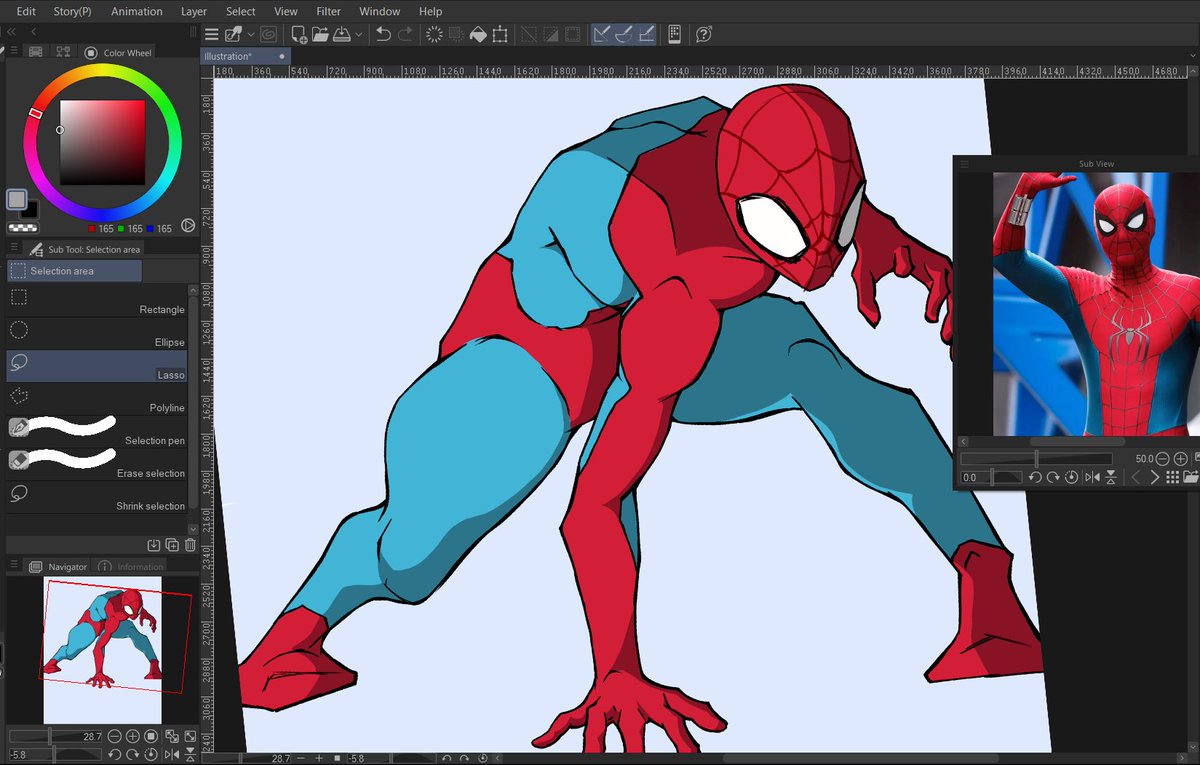The width and height of the screenshot is (1200, 765).
Task: Switch to the Information tab
Action: pos(139,567)
